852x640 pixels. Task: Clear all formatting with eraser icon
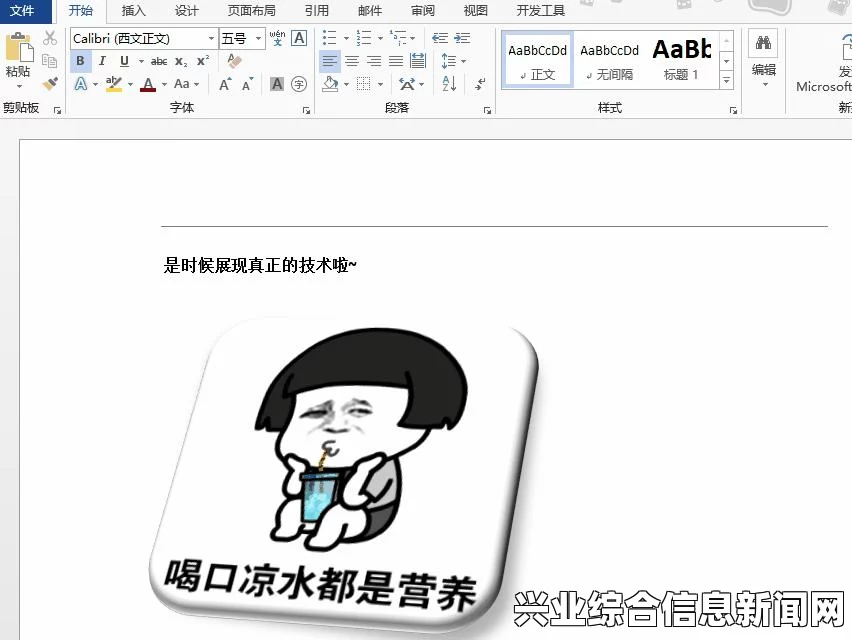234,61
